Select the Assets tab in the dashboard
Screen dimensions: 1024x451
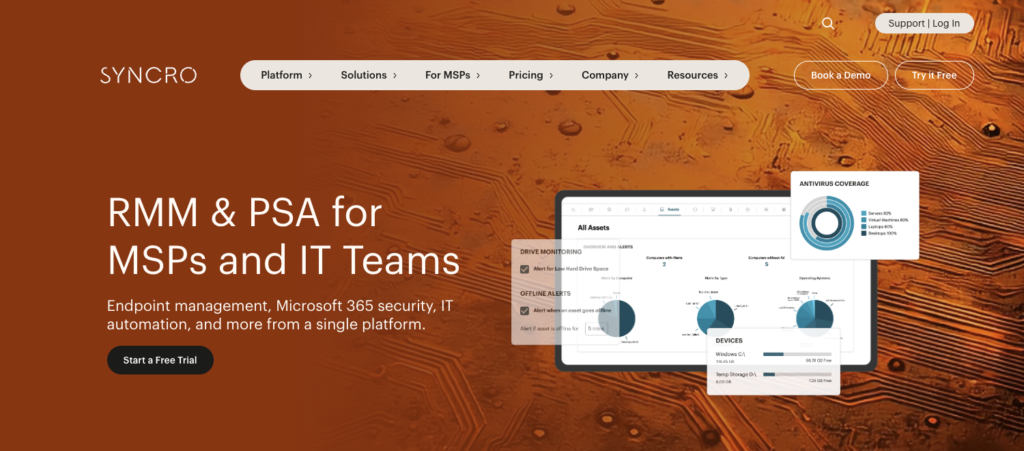tap(669, 210)
